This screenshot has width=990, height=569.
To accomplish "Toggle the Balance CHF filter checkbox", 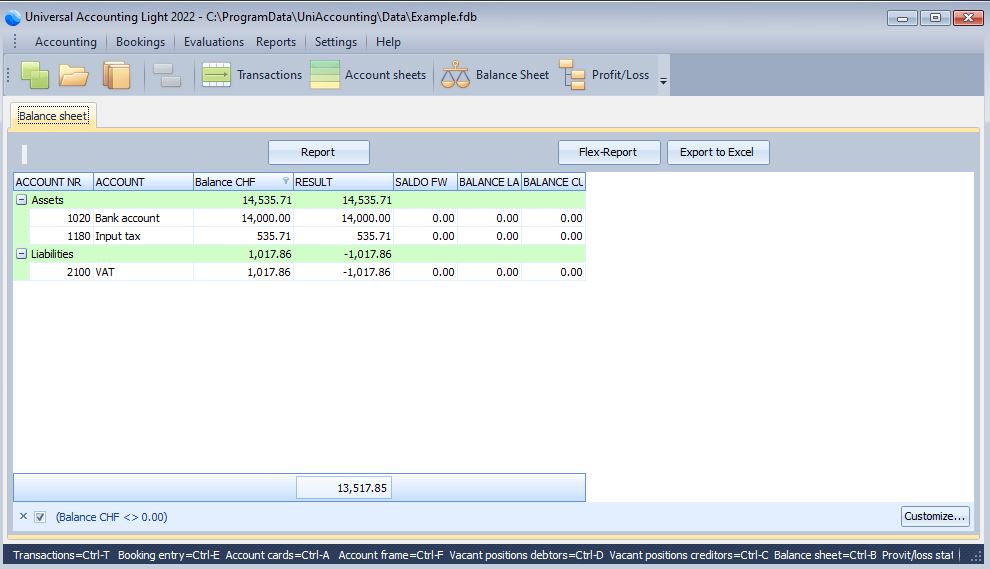I will [x=40, y=517].
